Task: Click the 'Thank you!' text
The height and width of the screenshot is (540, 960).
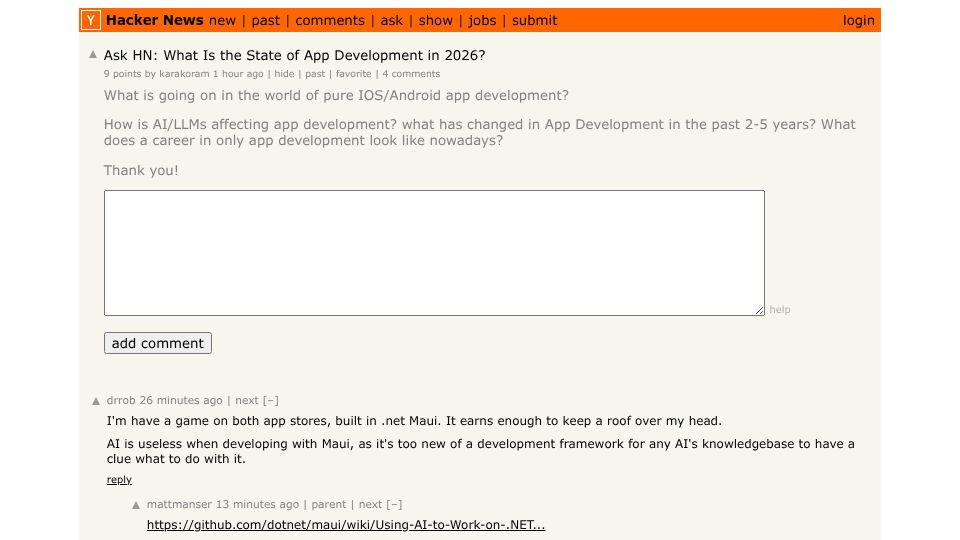Action: coord(141,170)
